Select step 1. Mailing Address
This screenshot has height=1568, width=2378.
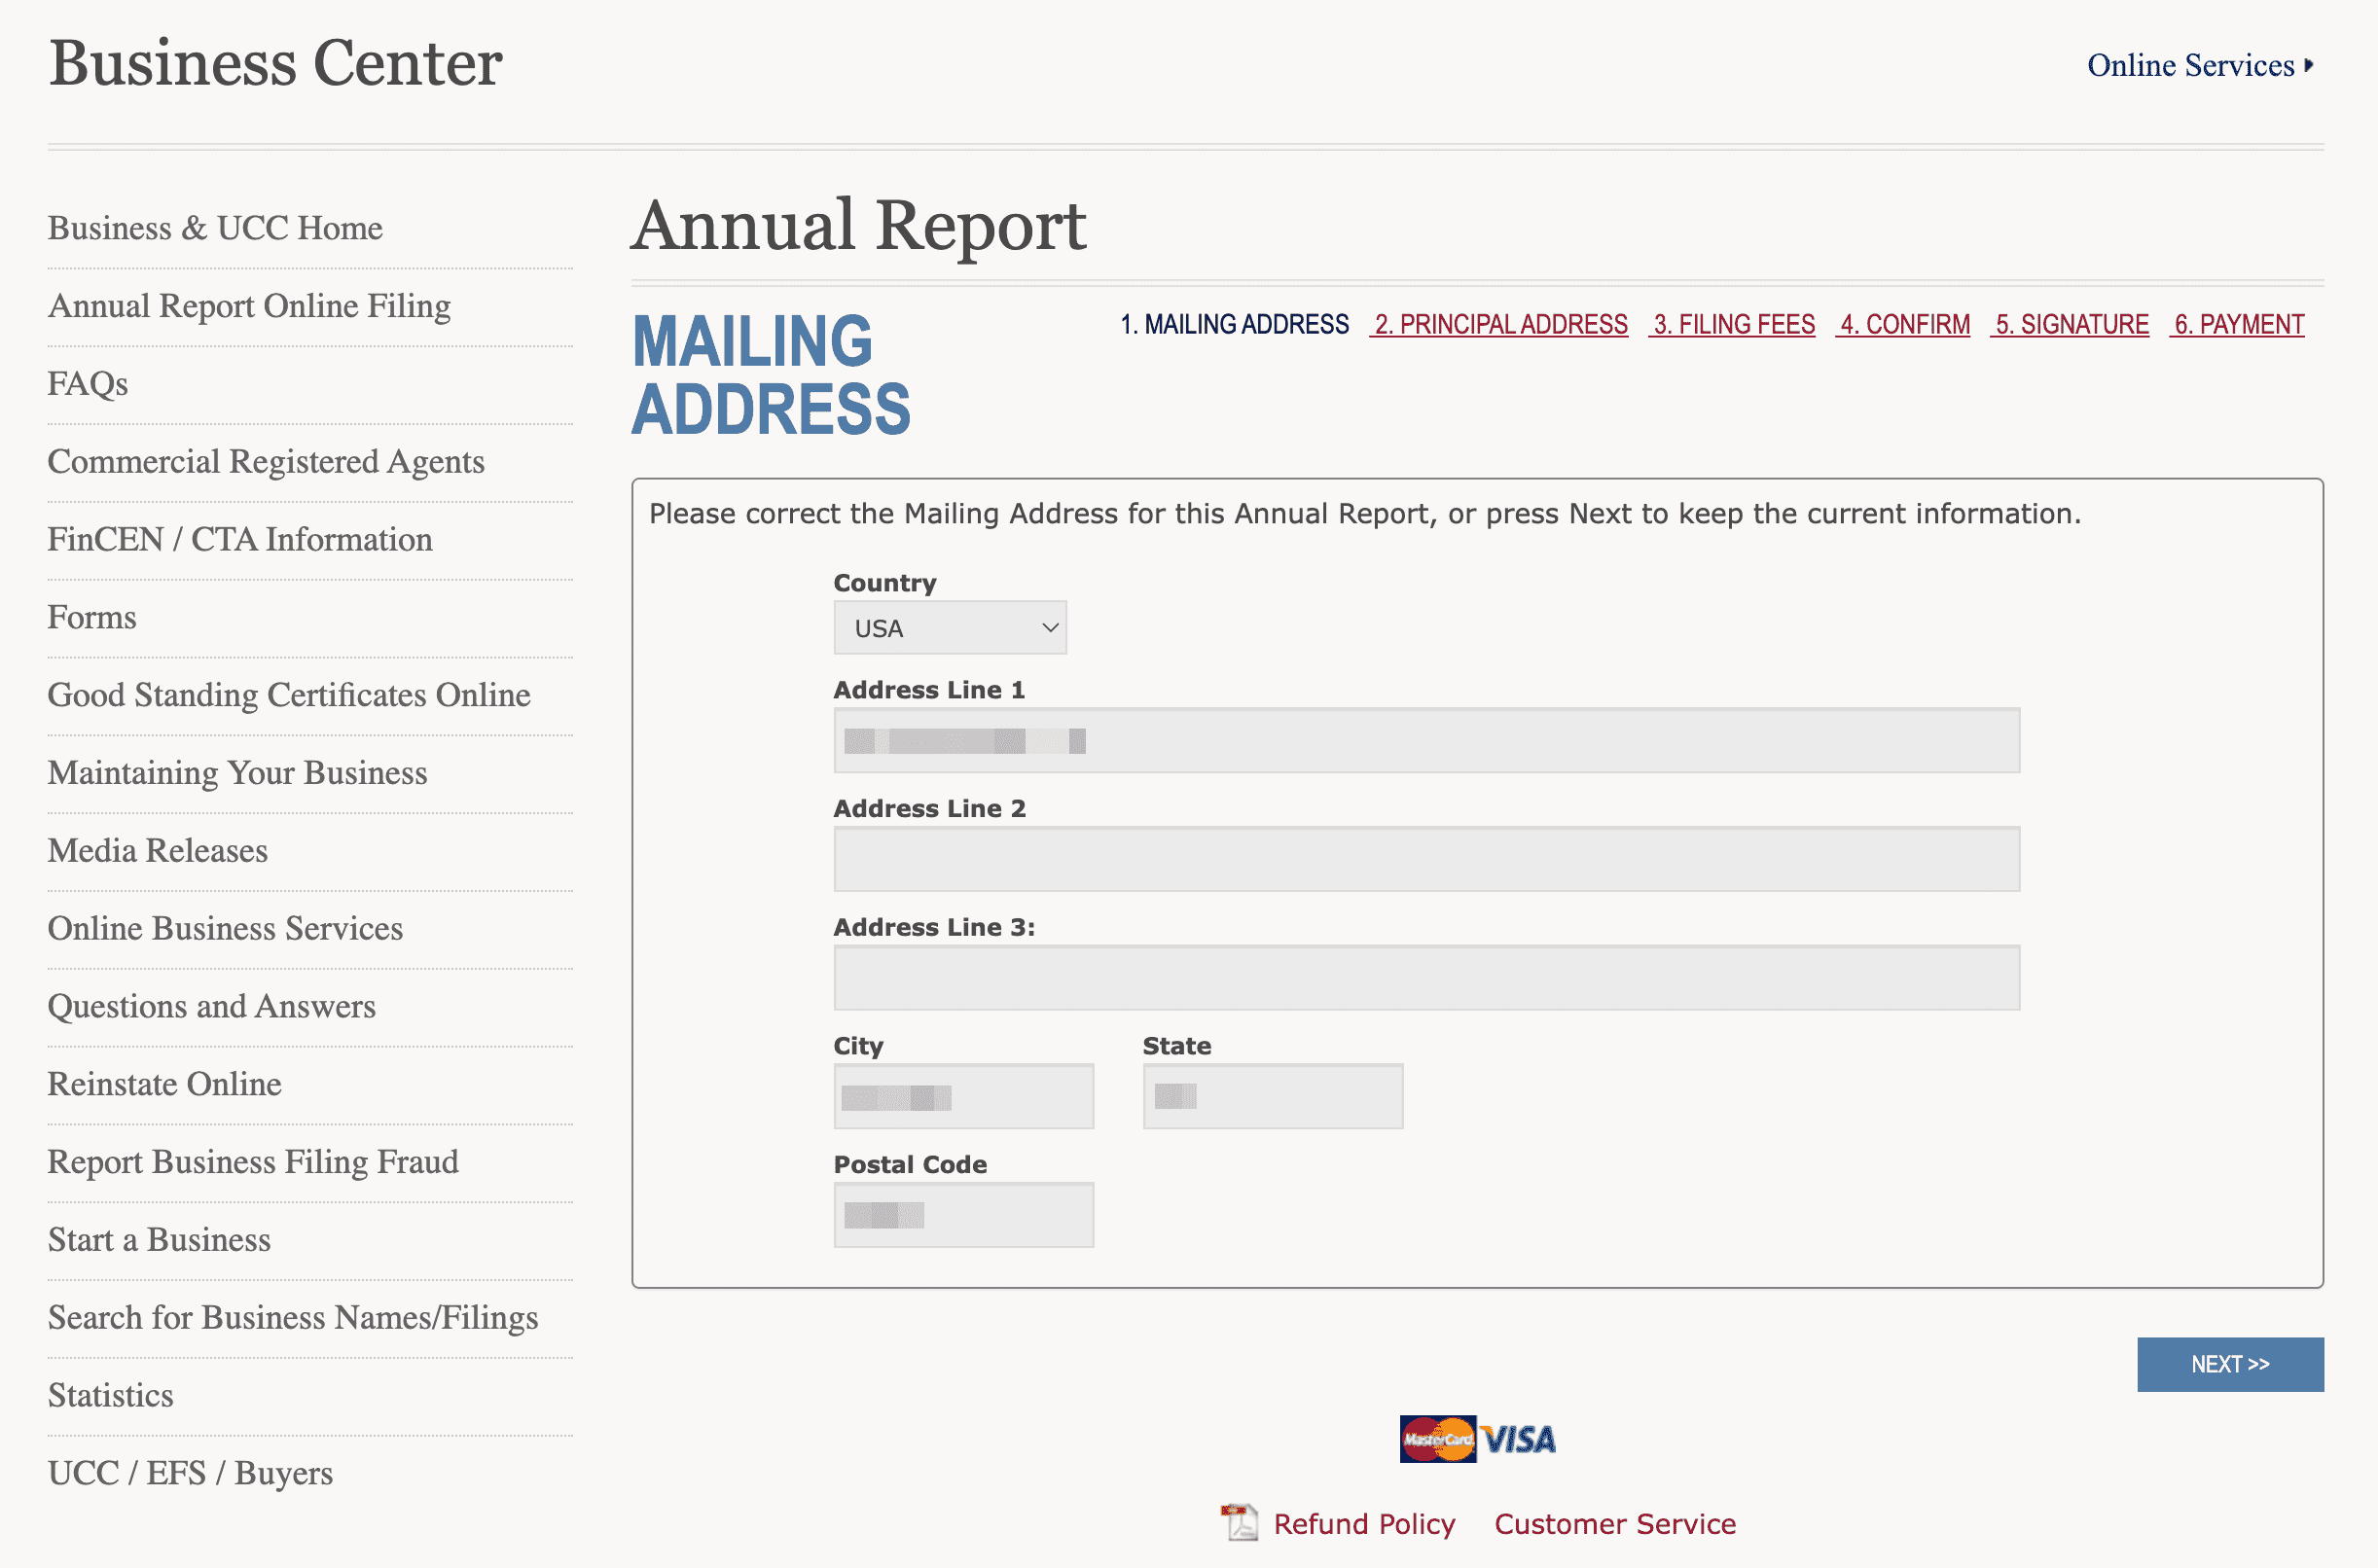point(1234,324)
